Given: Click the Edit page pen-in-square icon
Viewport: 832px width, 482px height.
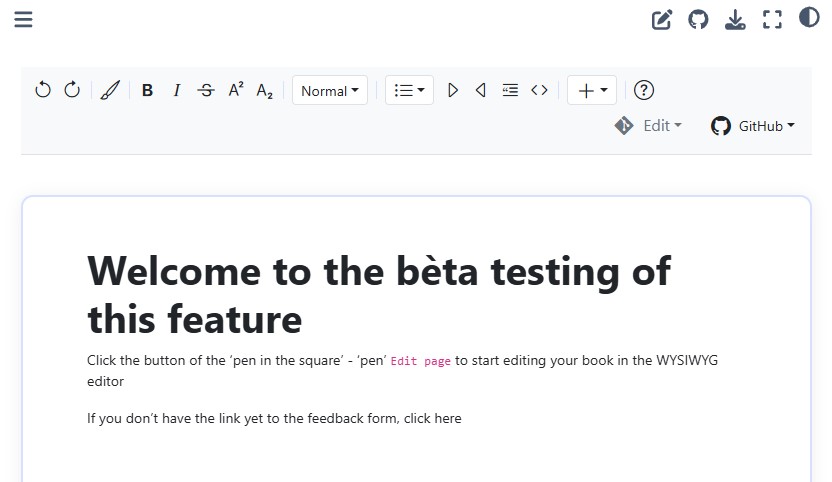Looking at the screenshot, I should coord(662,19).
